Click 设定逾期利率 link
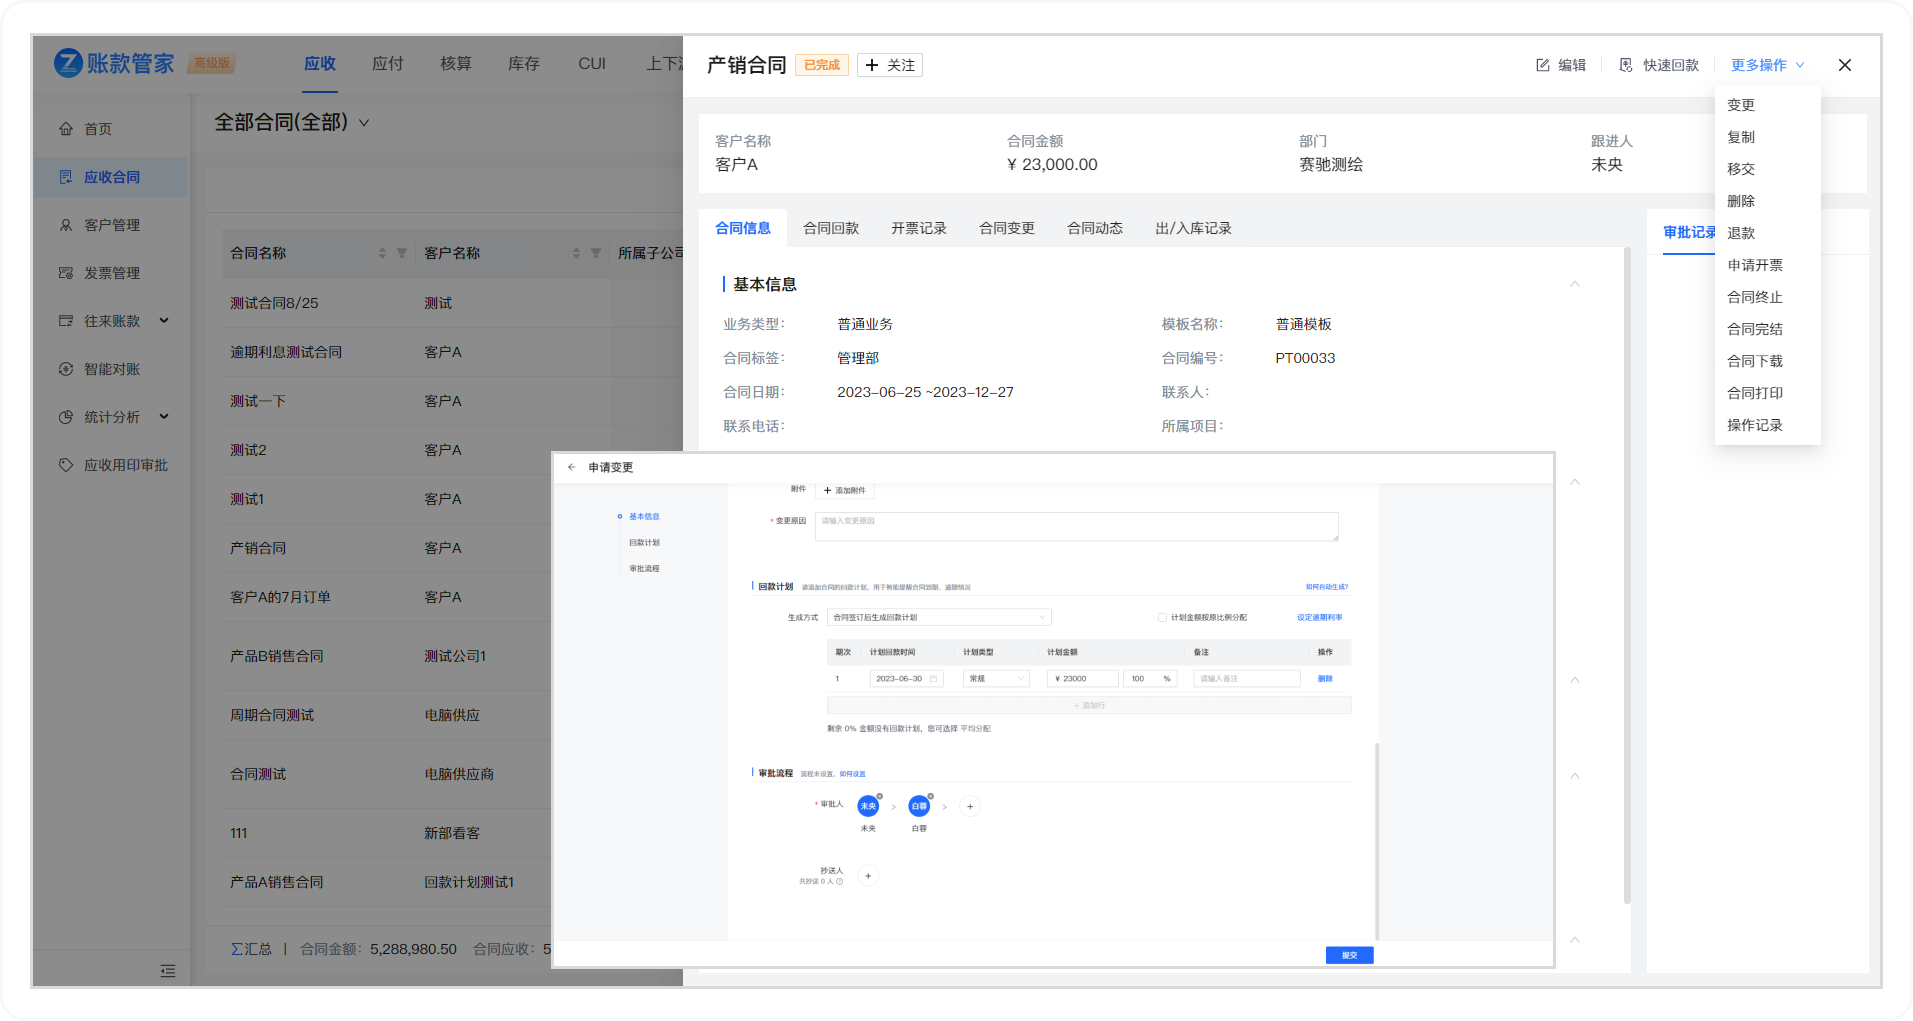Viewport: 1913px width, 1021px height. [1319, 618]
